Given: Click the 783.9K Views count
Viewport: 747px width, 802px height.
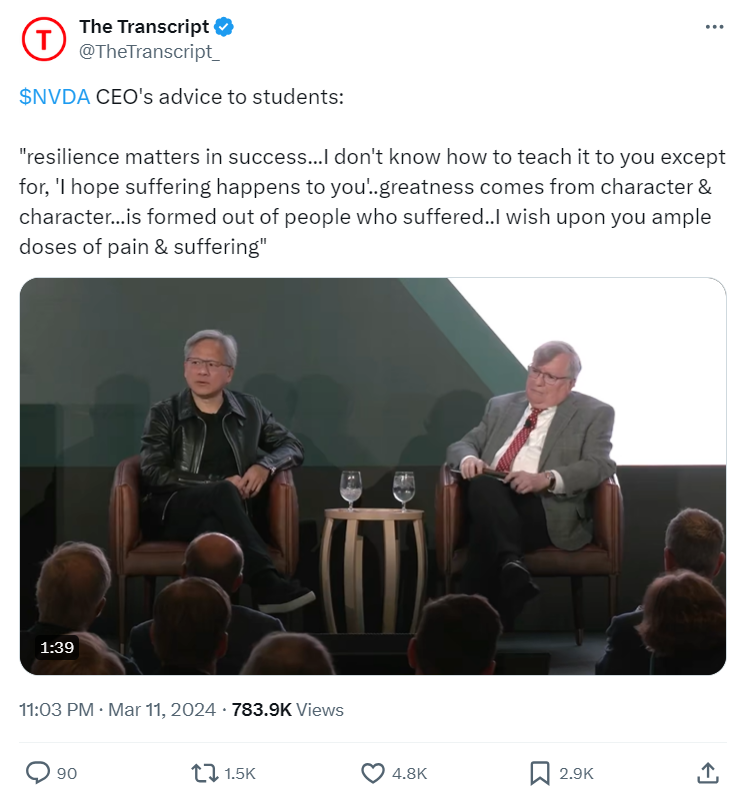Looking at the screenshot, I should [288, 710].
